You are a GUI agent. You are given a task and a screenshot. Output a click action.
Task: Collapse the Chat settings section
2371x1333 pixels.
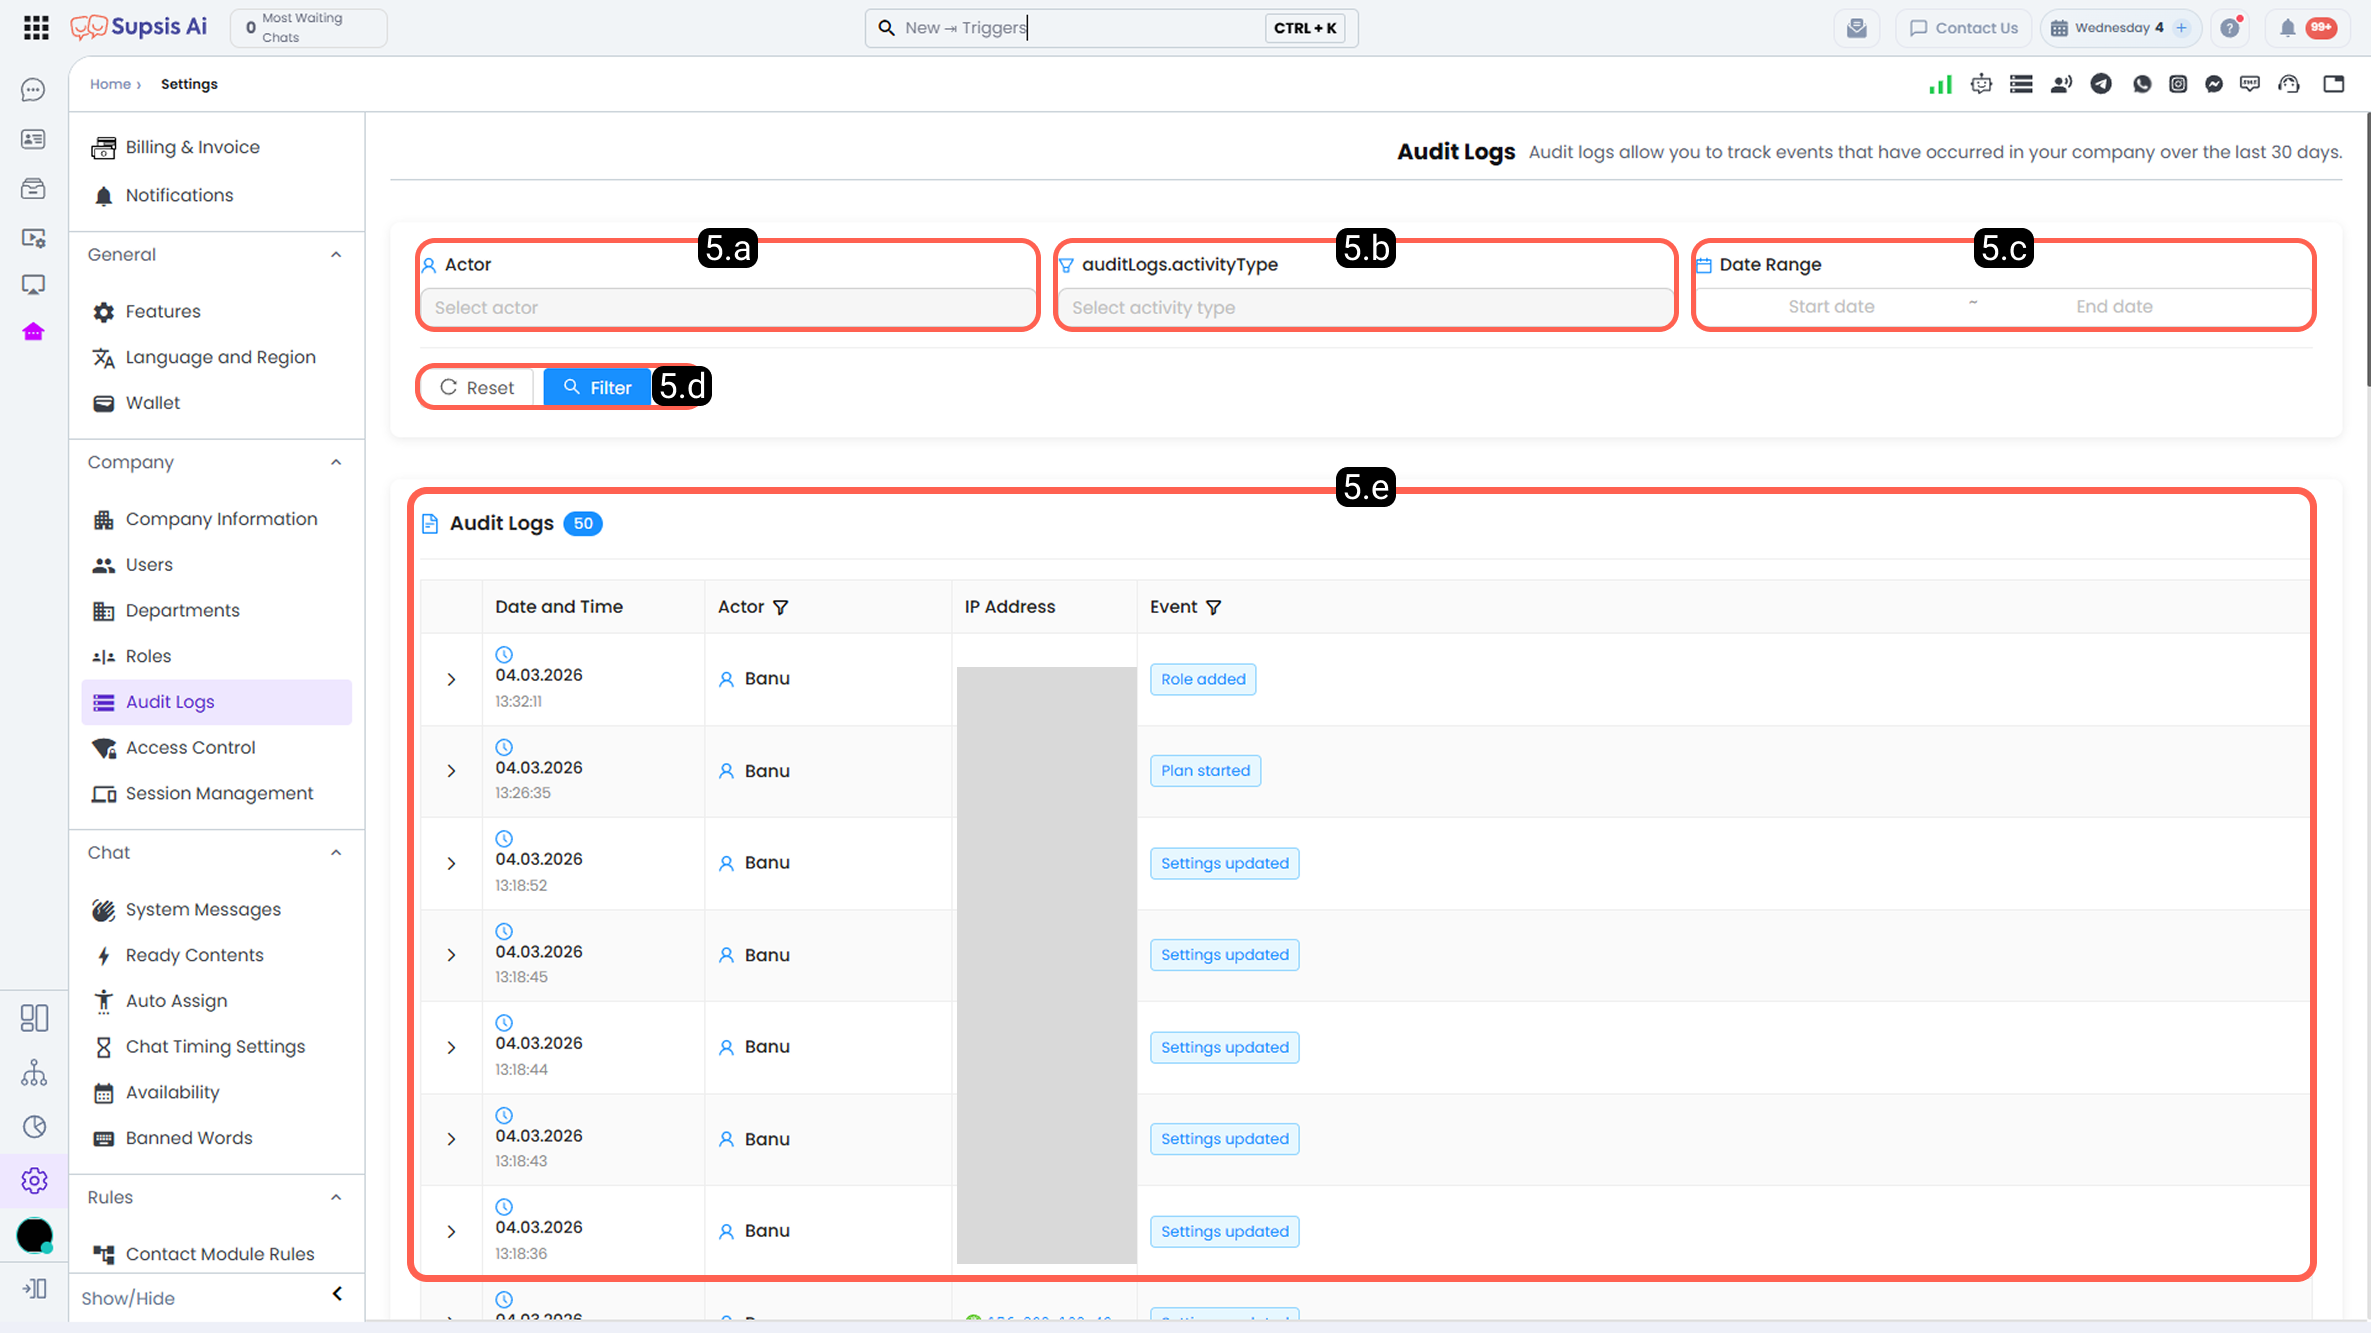click(336, 853)
